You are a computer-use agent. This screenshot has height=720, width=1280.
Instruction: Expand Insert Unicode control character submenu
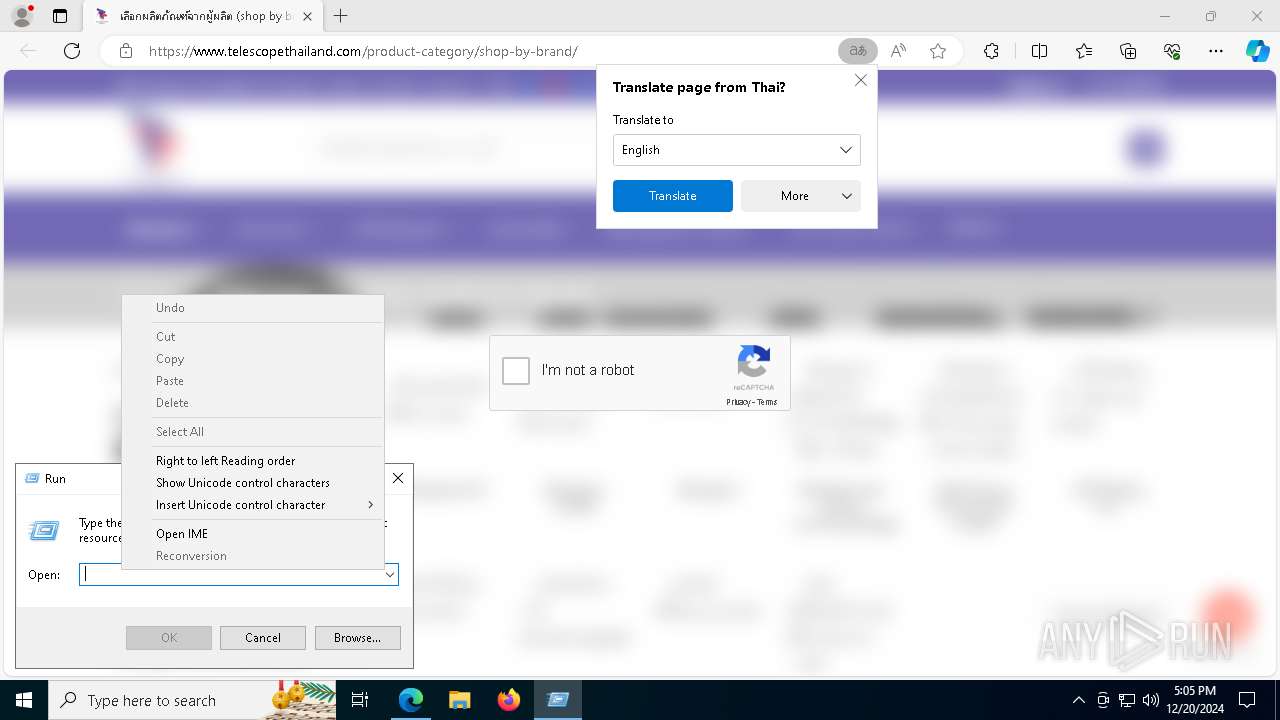tap(253, 505)
